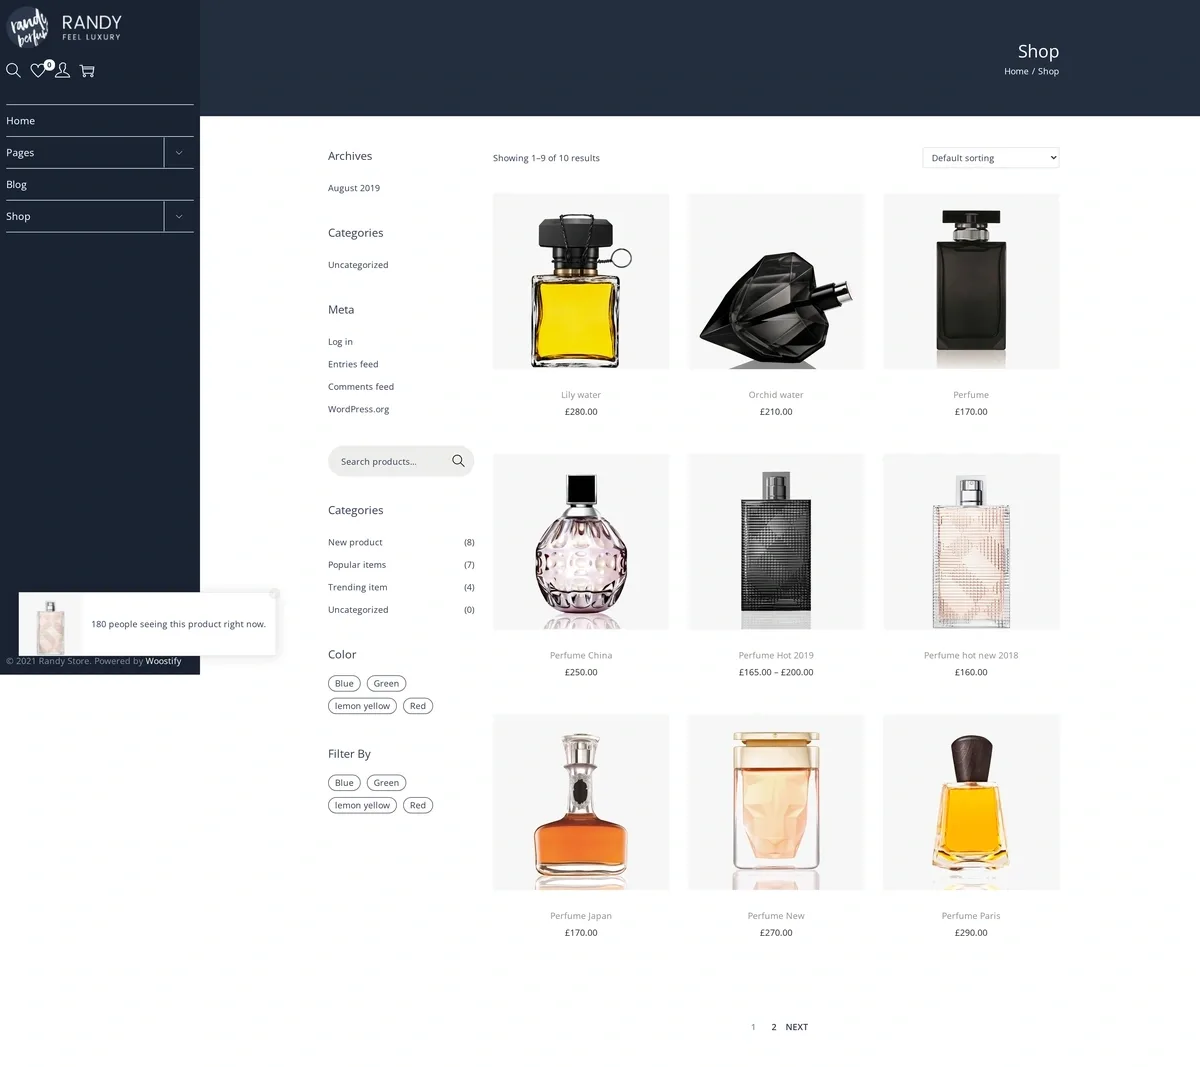This screenshot has width=1200, height=1067.
Task: Open the Popular items category
Action: [x=357, y=565]
